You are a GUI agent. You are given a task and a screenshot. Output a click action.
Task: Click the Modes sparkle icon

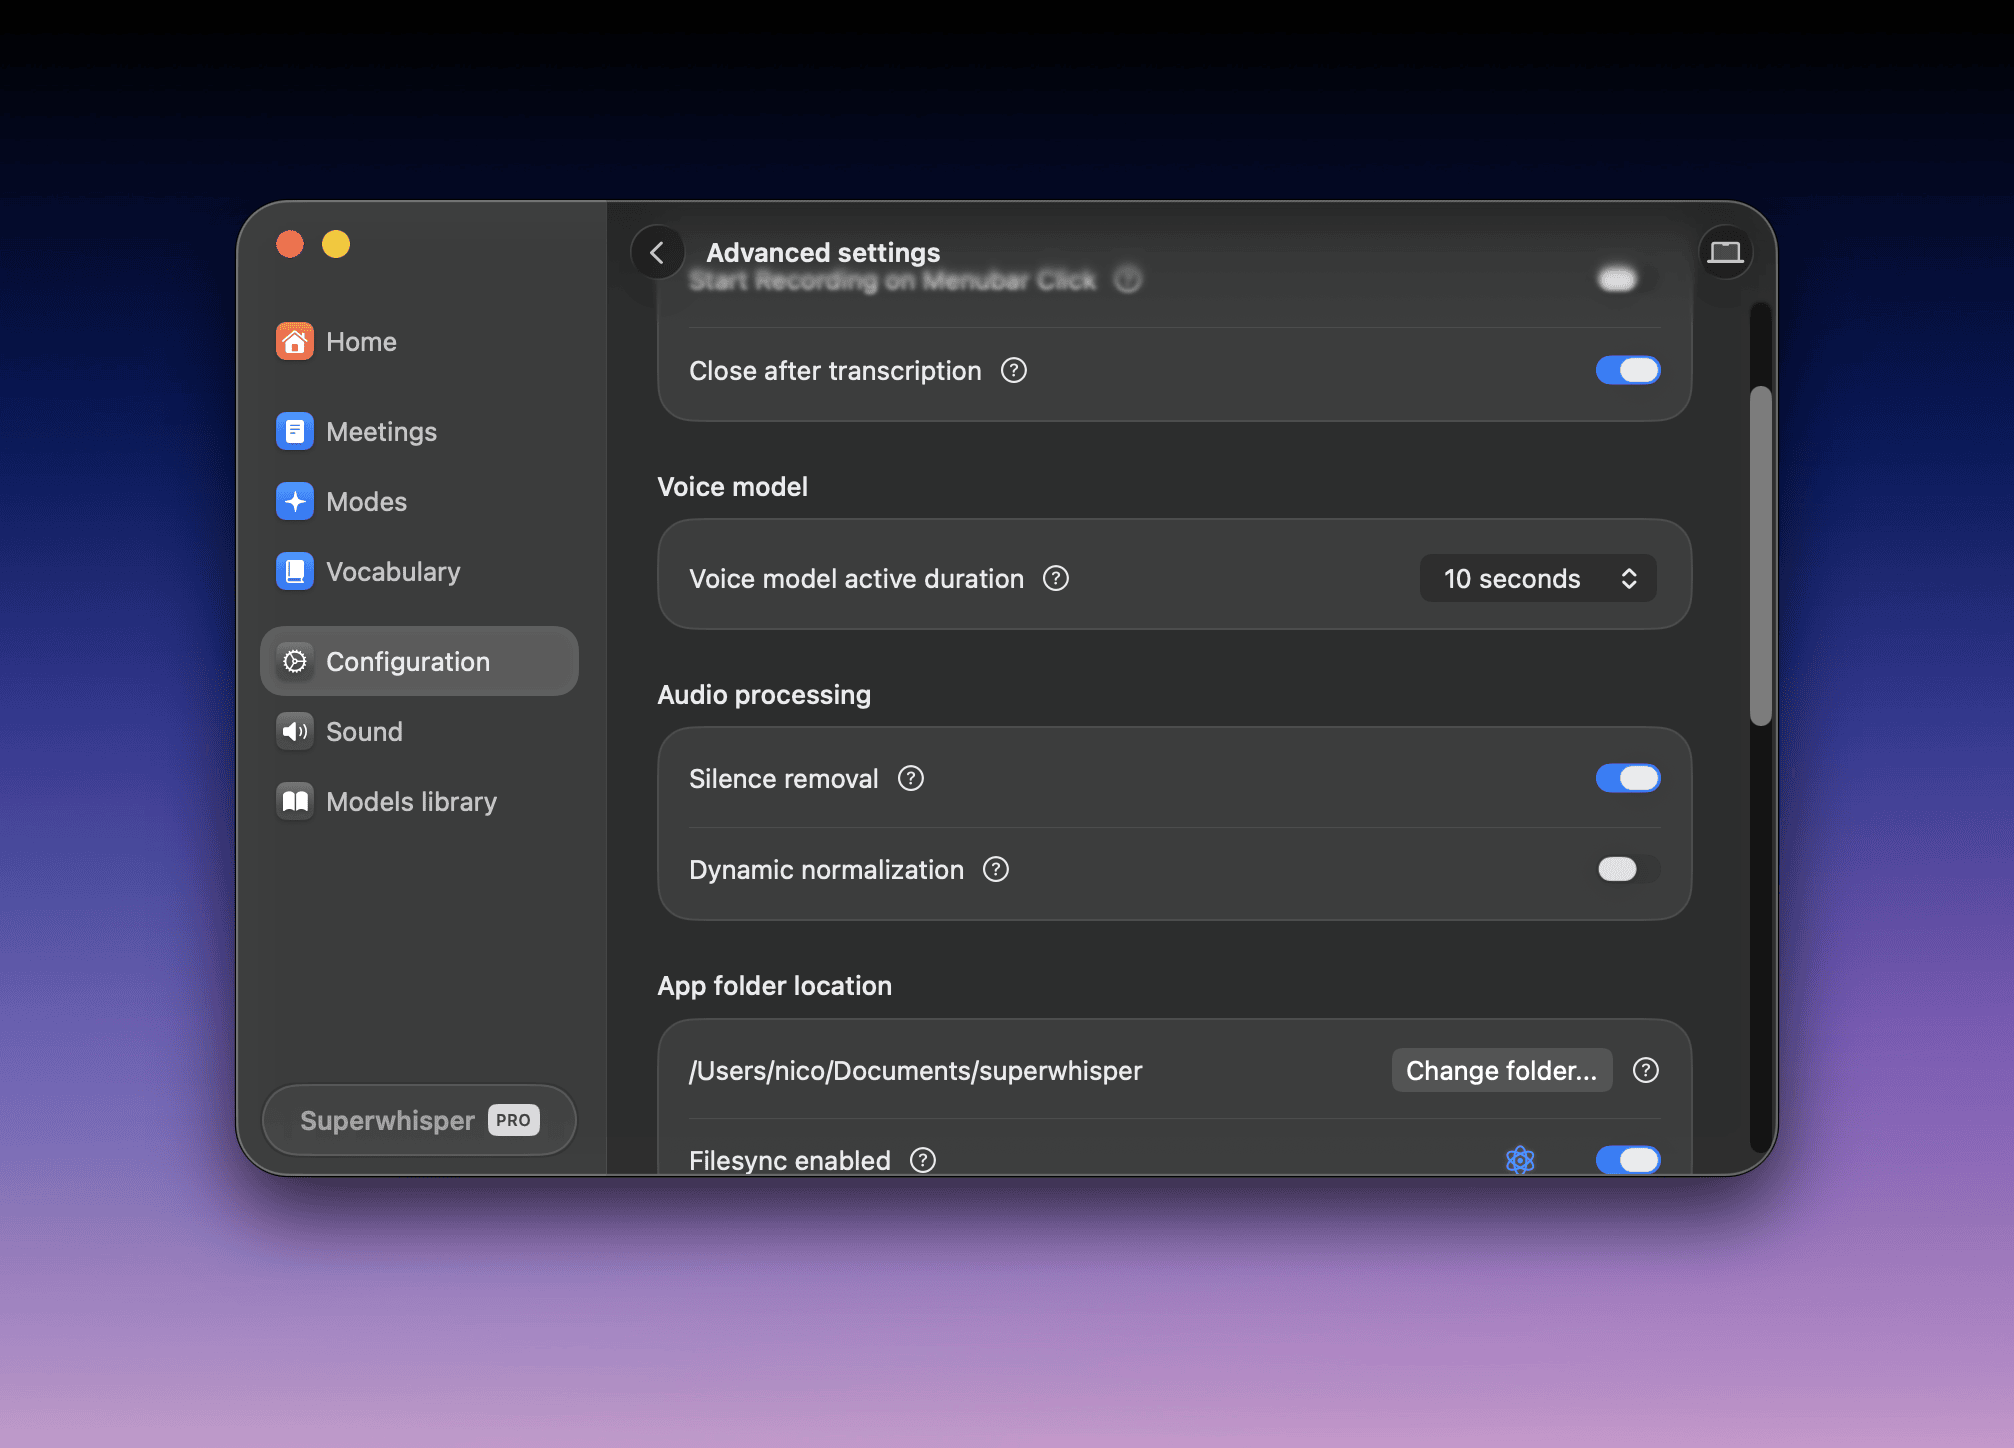[295, 502]
